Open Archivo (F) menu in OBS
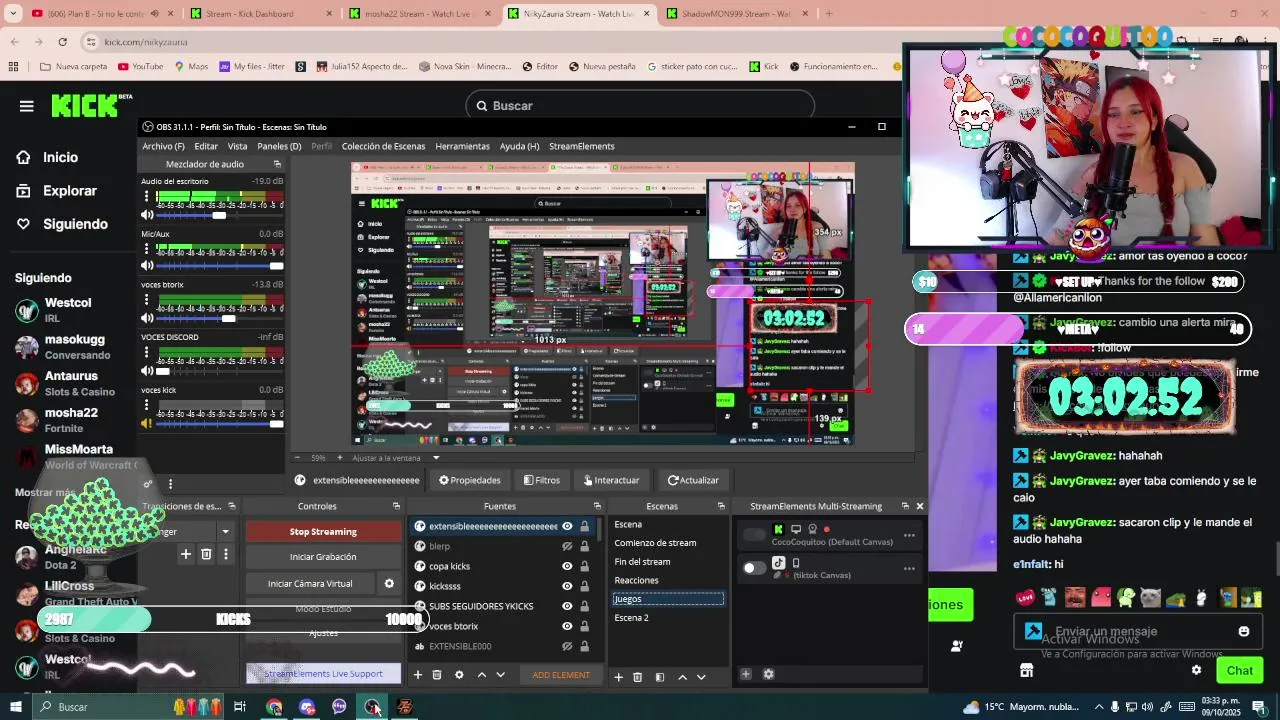 click(x=163, y=146)
